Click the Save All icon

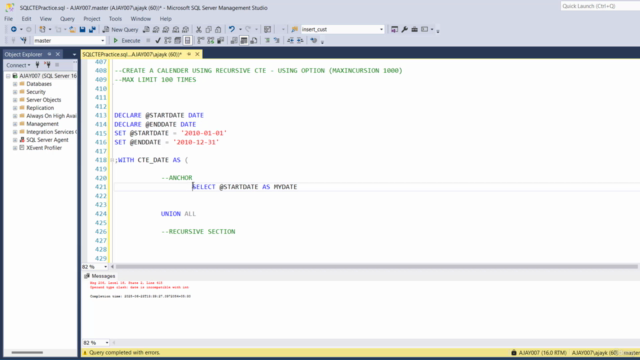pos(92,29)
